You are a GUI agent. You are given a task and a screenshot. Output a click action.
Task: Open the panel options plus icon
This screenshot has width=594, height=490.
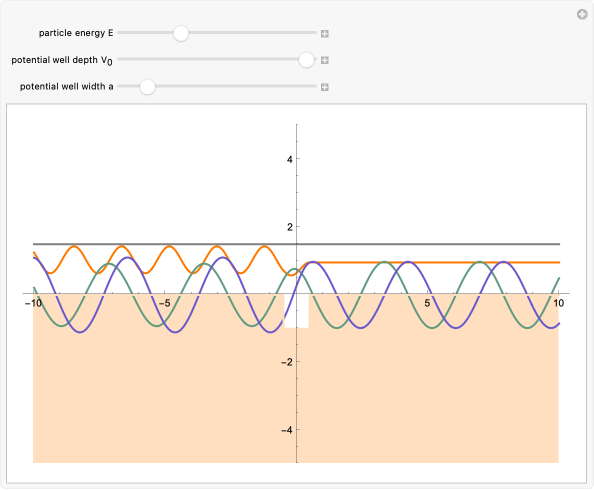point(582,14)
